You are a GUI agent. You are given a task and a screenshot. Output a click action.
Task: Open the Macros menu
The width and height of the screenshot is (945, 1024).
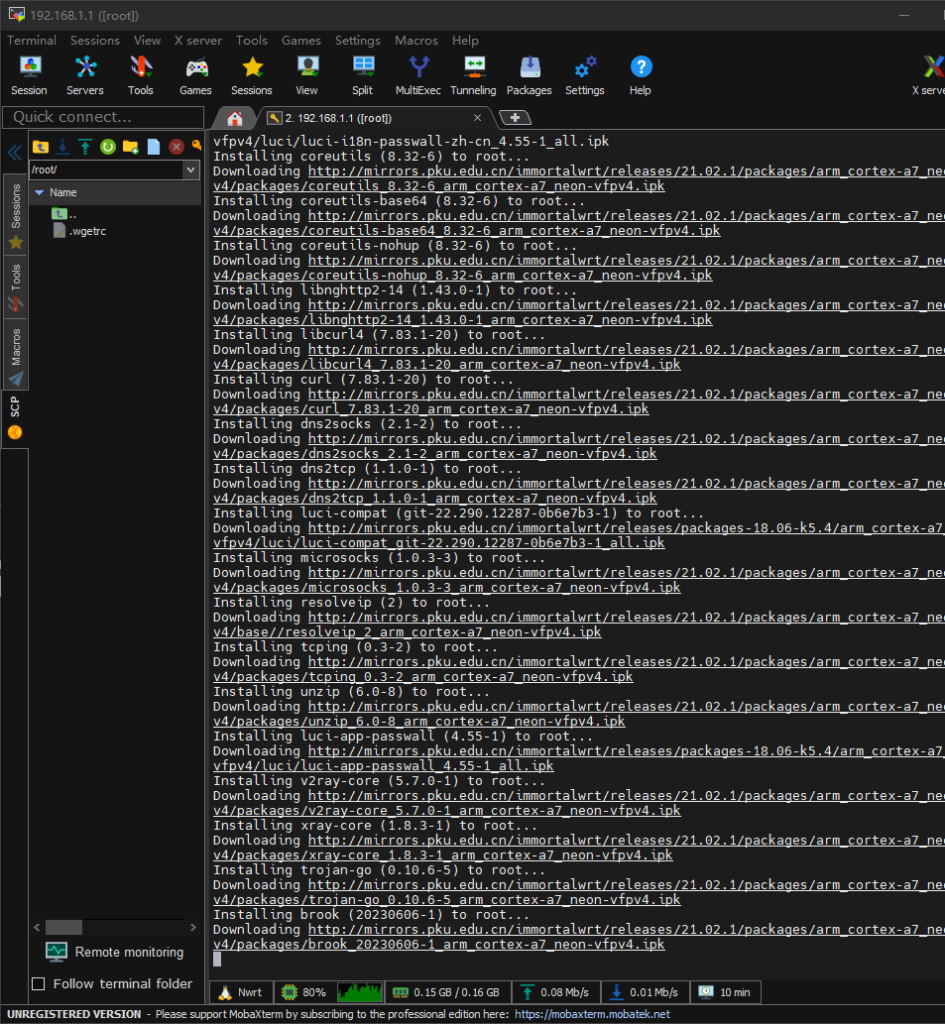click(x=416, y=41)
